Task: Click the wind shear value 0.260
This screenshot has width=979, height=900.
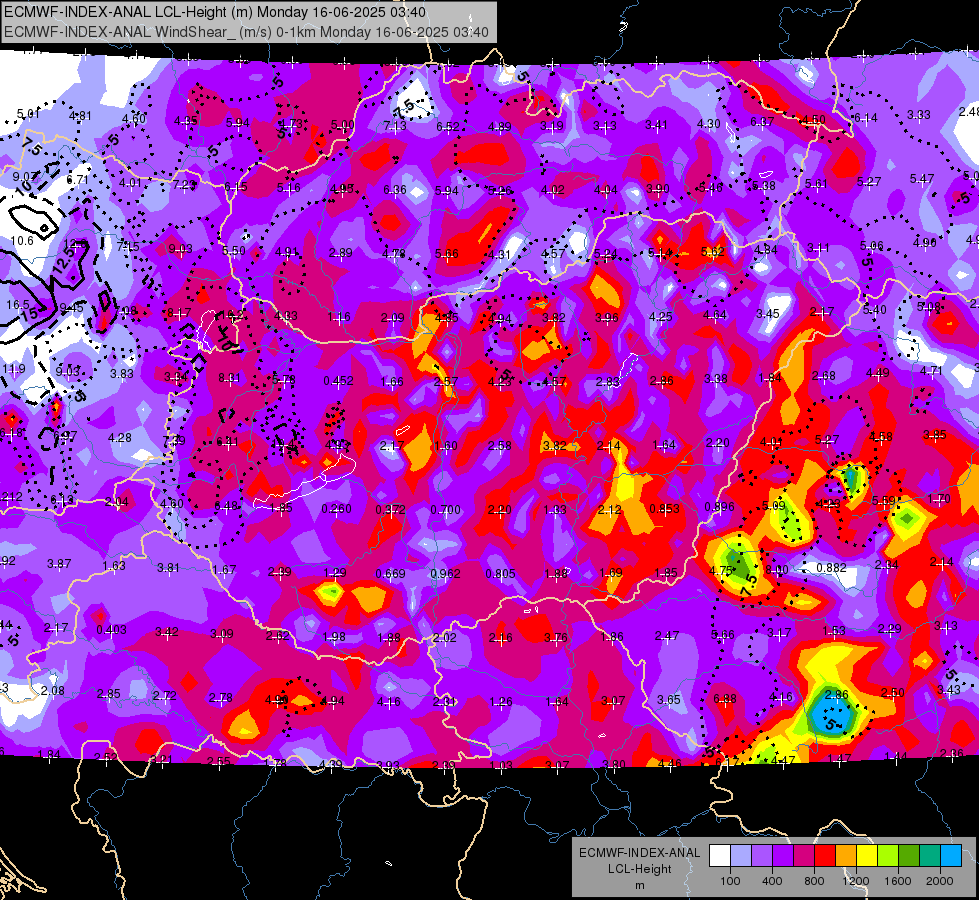Action: [337, 509]
